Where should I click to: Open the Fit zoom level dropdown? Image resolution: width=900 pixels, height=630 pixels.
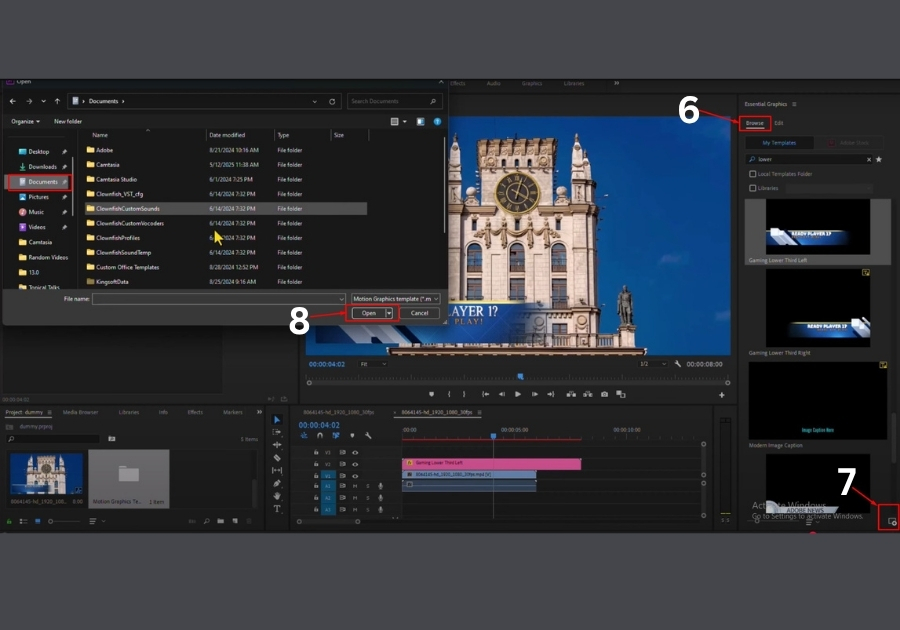[x=373, y=364]
